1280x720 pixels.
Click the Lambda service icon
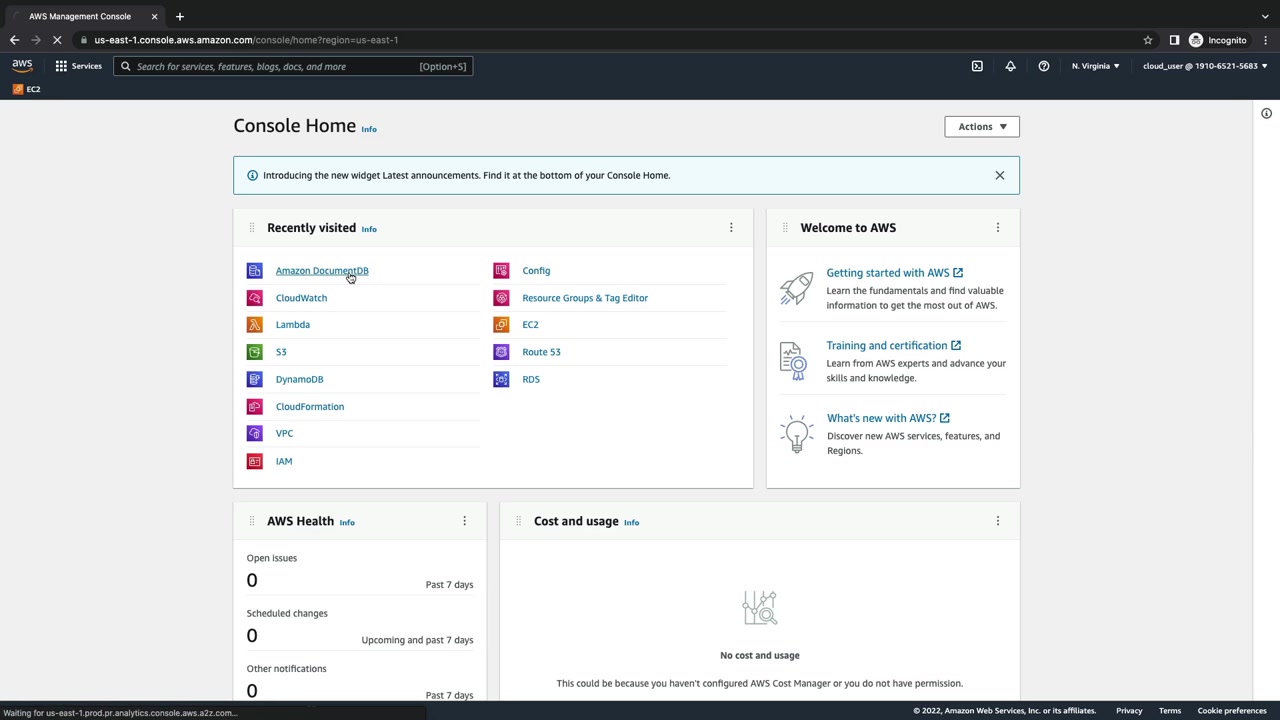(254, 325)
